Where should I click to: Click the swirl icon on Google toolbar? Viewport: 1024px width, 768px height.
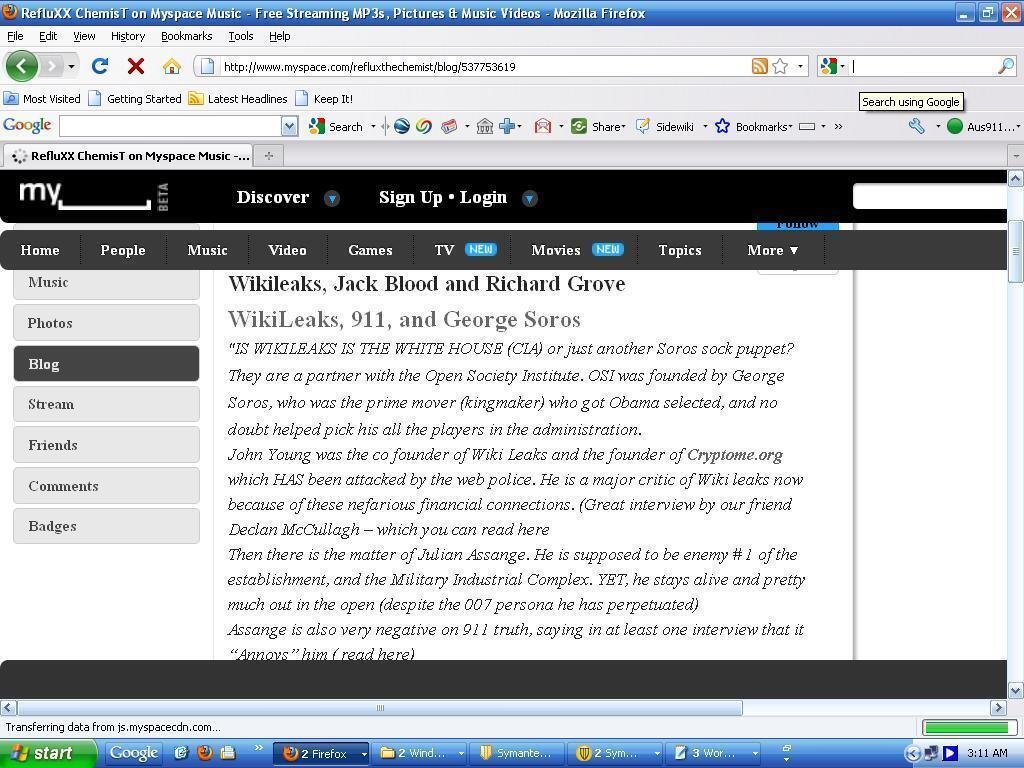[424, 127]
